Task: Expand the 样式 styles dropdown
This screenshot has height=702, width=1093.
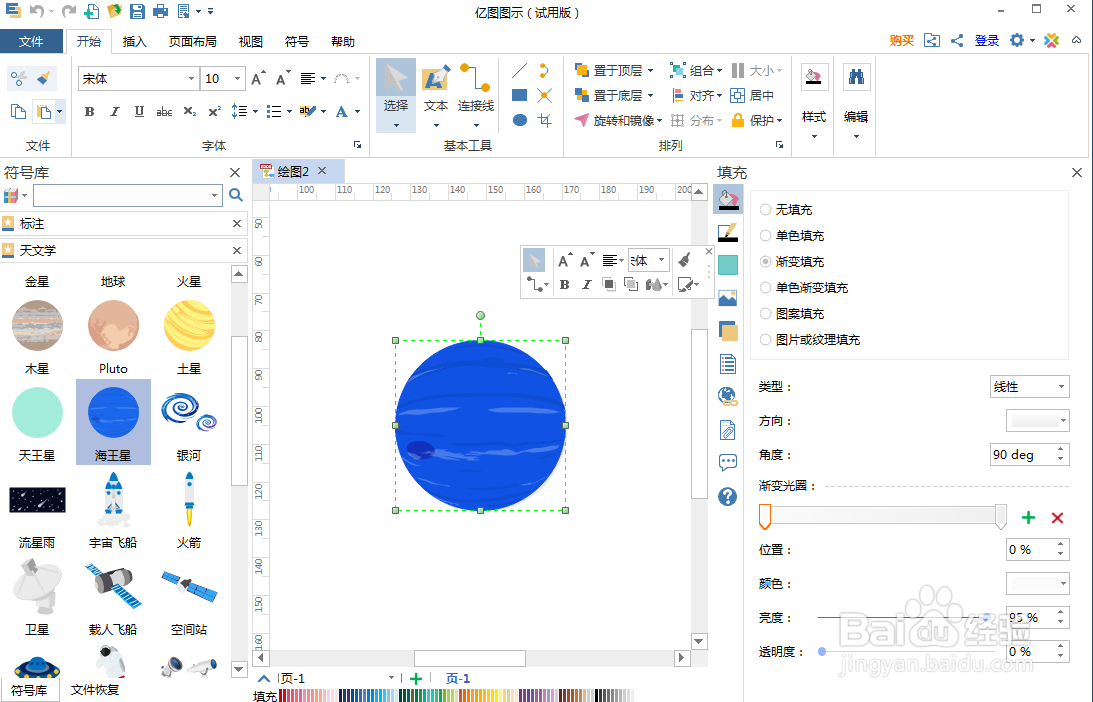Action: [814, 137]
